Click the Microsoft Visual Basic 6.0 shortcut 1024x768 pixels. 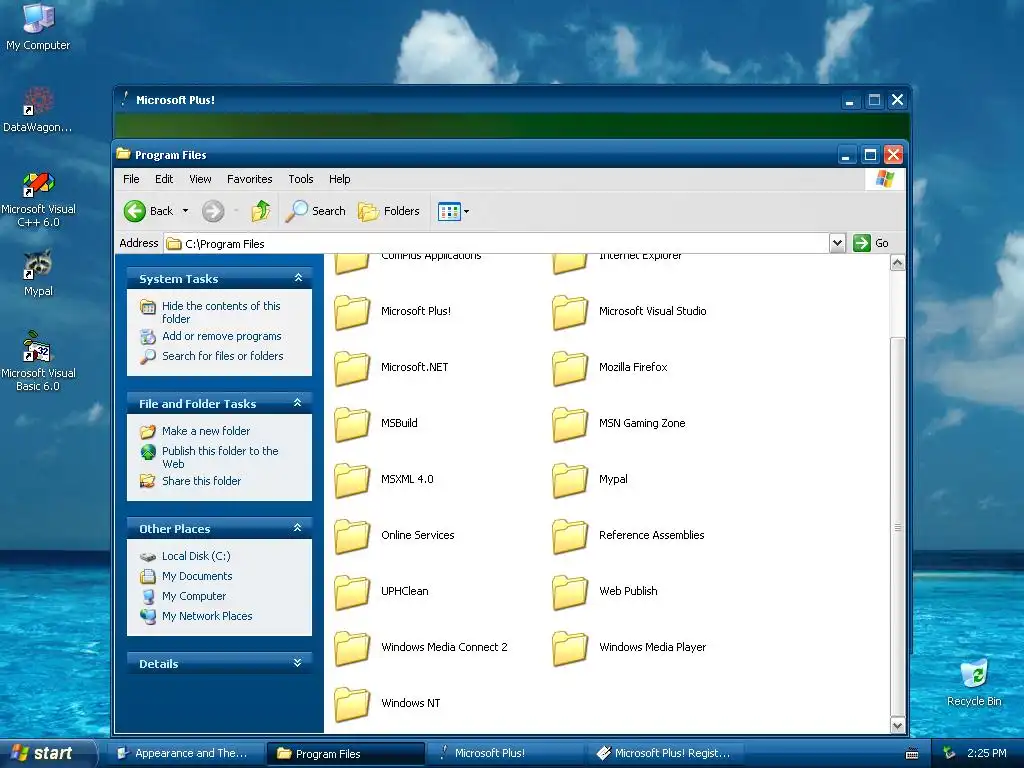(38, 362)
